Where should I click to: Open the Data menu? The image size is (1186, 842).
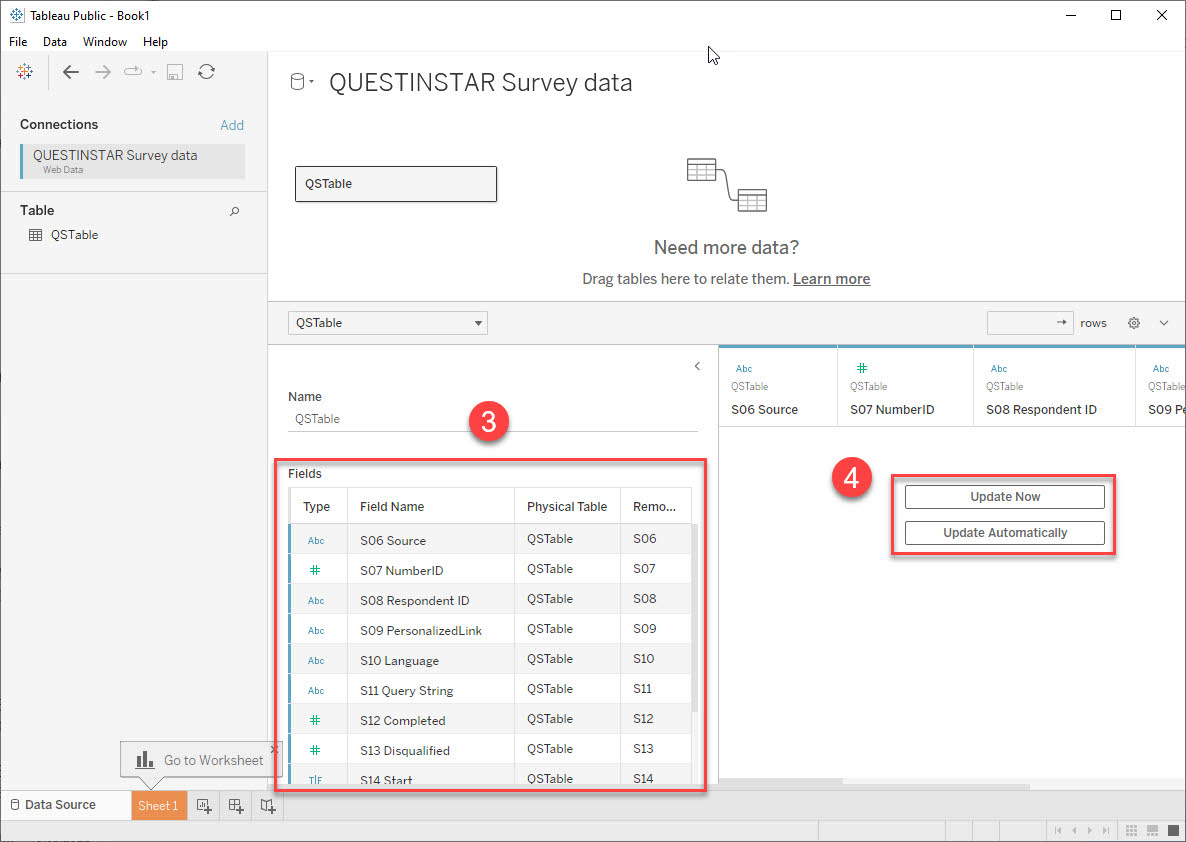54,42
